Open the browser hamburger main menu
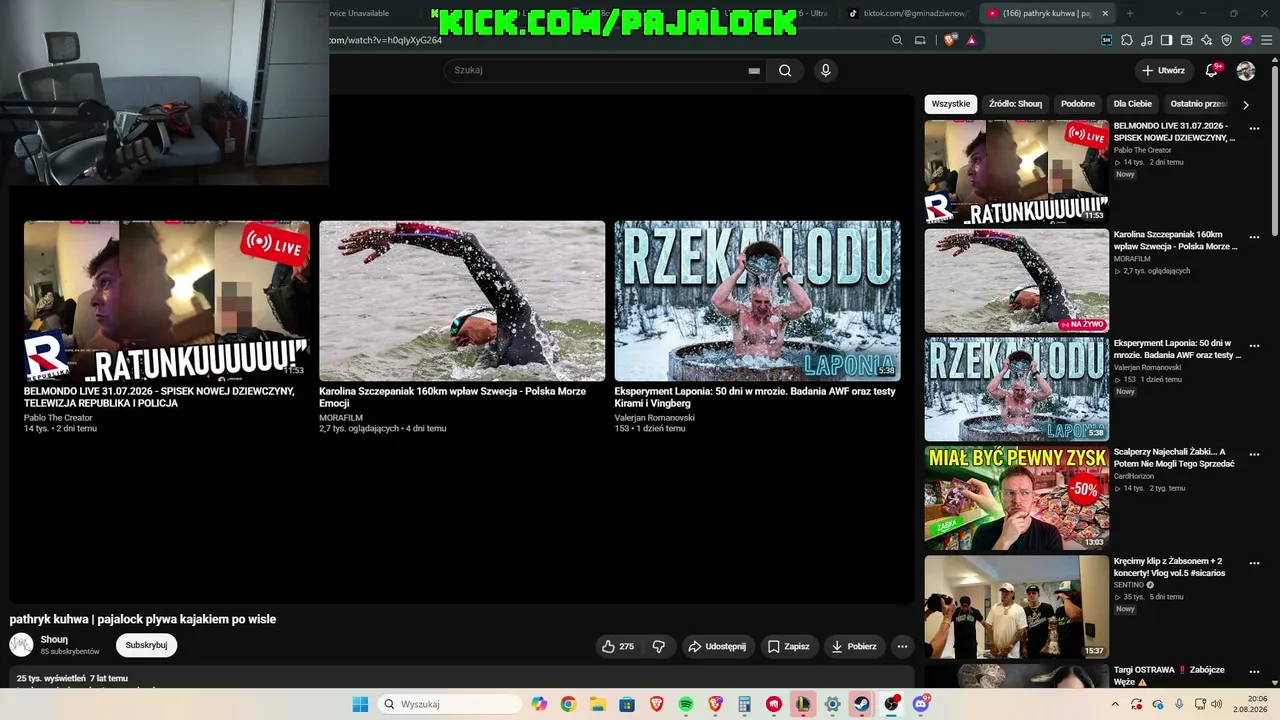Viewport: 1280px width, 720px height. click(1267, 40)
